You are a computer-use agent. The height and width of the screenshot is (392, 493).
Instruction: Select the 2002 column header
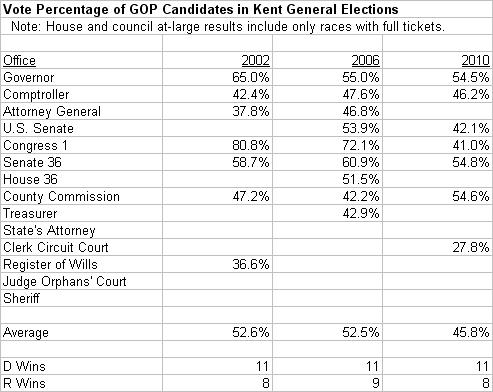tap(255, 60)
